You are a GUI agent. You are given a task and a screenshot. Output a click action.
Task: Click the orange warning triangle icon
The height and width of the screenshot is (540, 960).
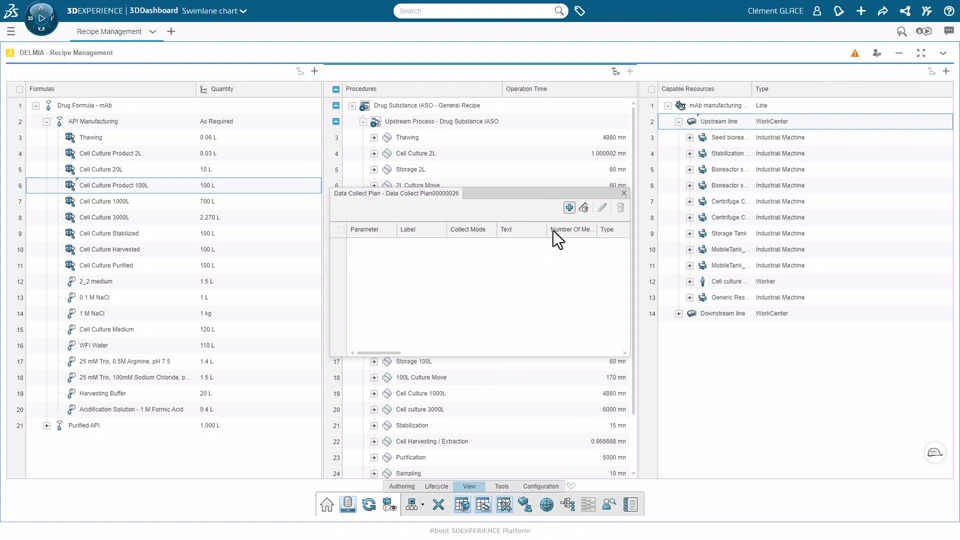pyautogui.click(x=855, y=53)
